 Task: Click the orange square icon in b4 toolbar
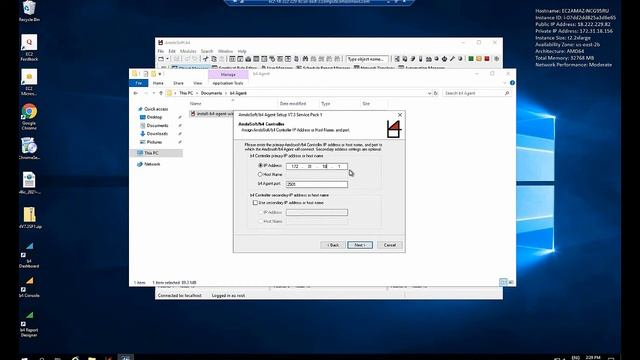479,59
